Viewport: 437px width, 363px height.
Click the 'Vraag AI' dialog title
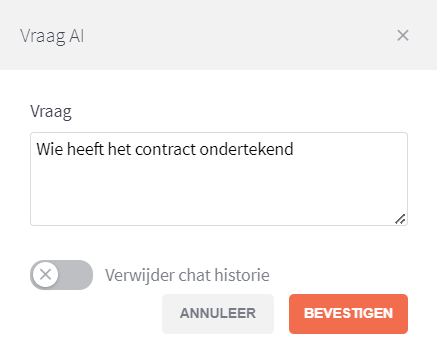(x=52, y=36)
